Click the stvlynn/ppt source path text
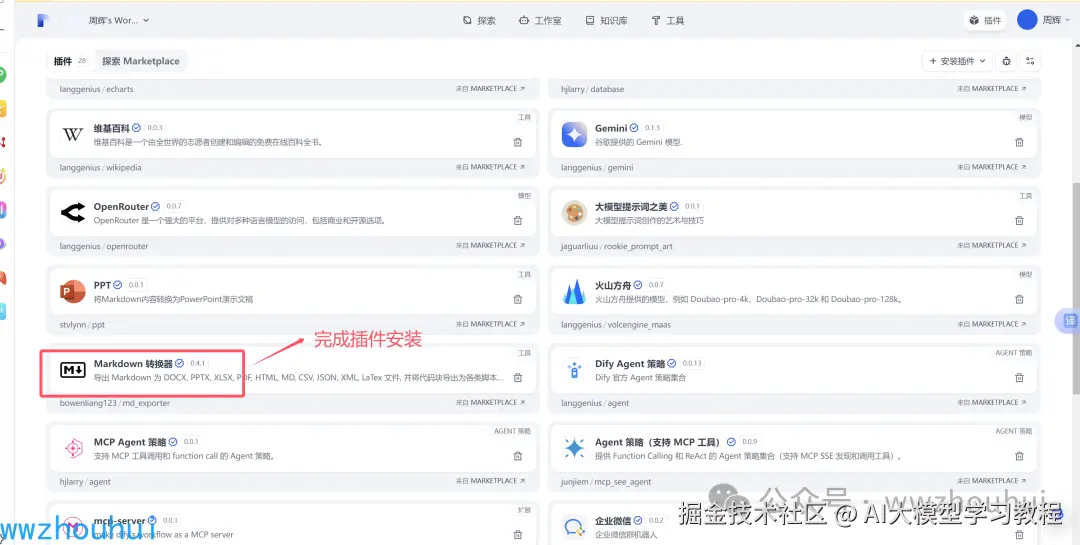The height and width of the screenshot is (545, 1080). (82, 325)
